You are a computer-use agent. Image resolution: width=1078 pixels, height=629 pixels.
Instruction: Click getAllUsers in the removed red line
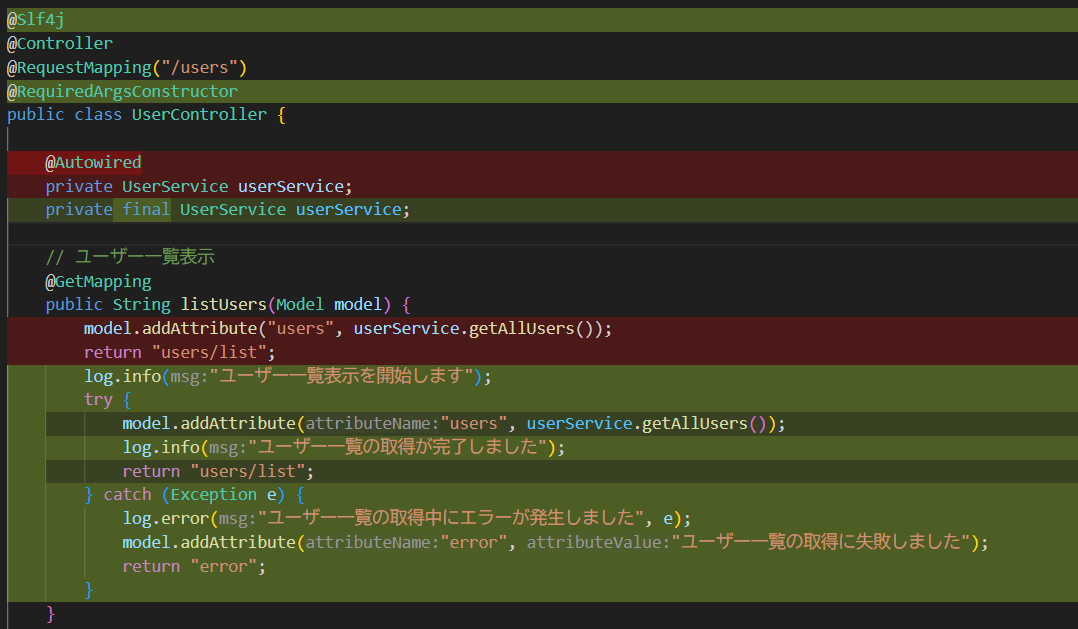click(x=521, y=329)
